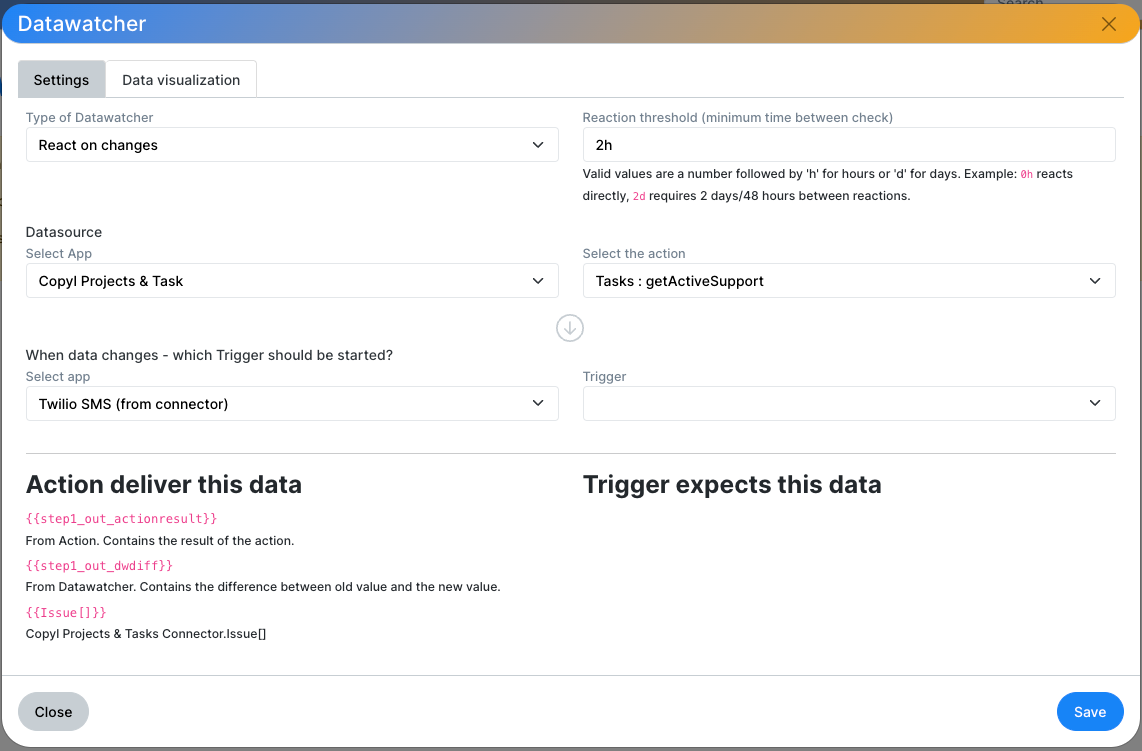Open the Type of Datawatcher dropdown
Viewport: 1142px width, 751px height.
[292, 145]
